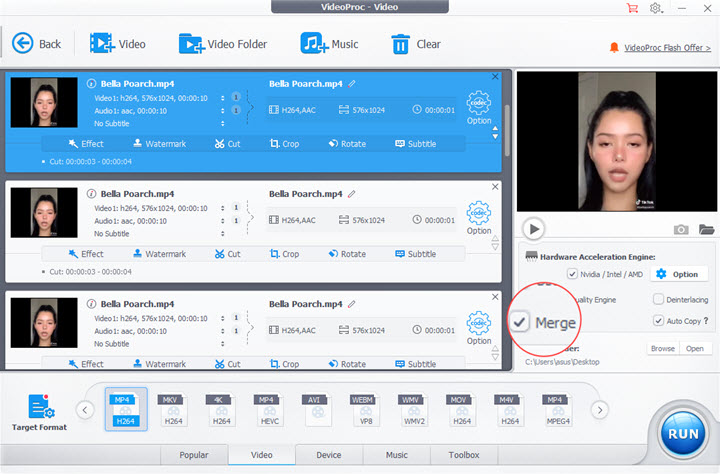Add Music file
The width and height of the screenshot is (720, 474).
point(329,44)
